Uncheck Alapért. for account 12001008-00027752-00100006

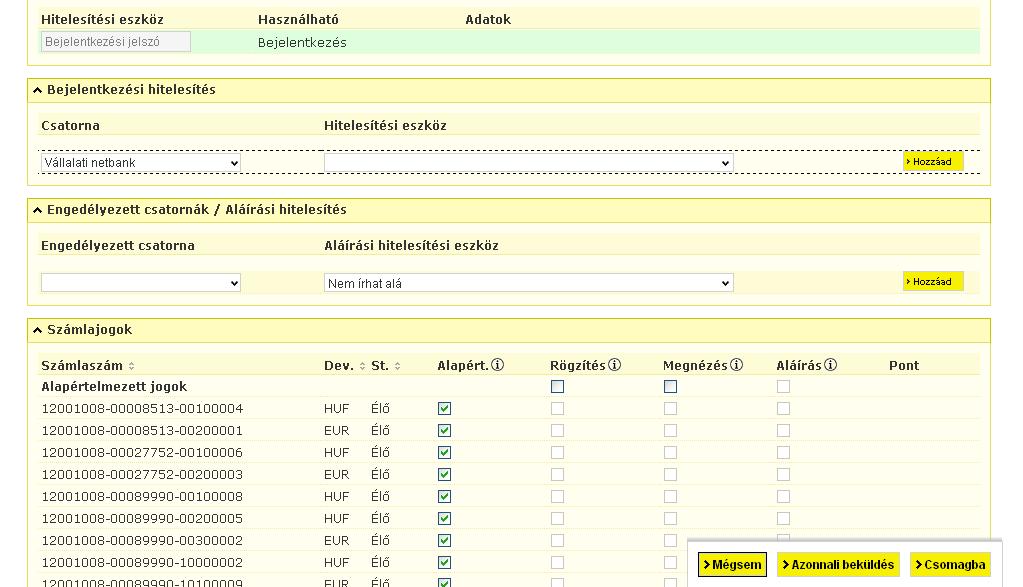point(444,453)
